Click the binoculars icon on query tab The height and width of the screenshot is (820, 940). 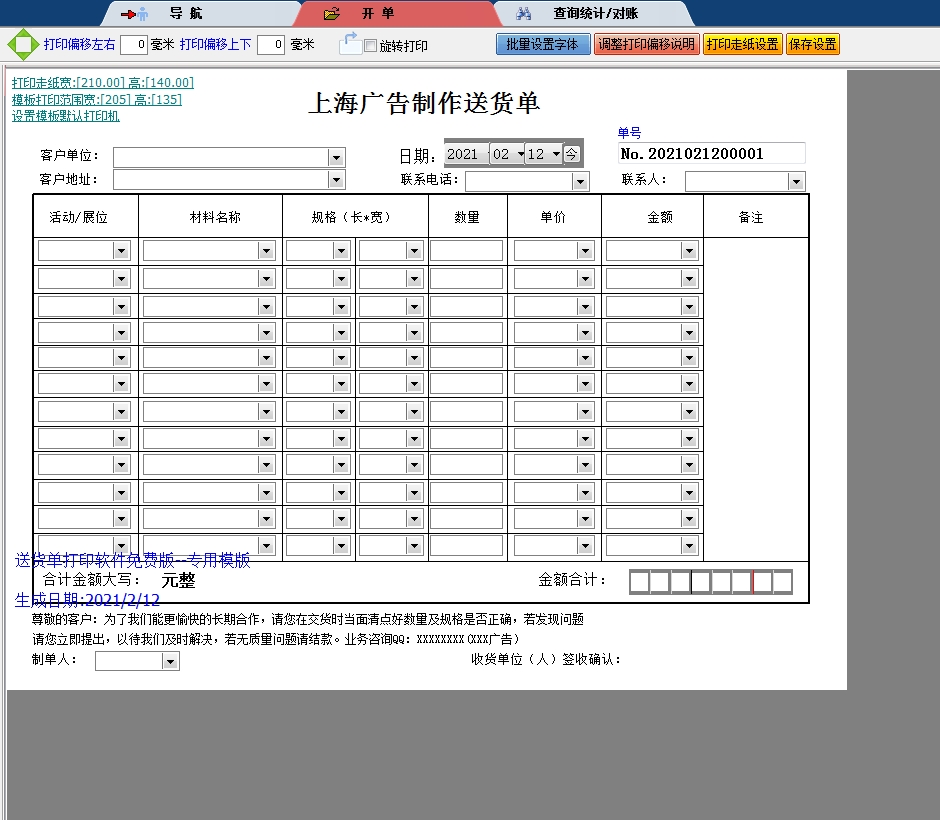tap(523, 14)
